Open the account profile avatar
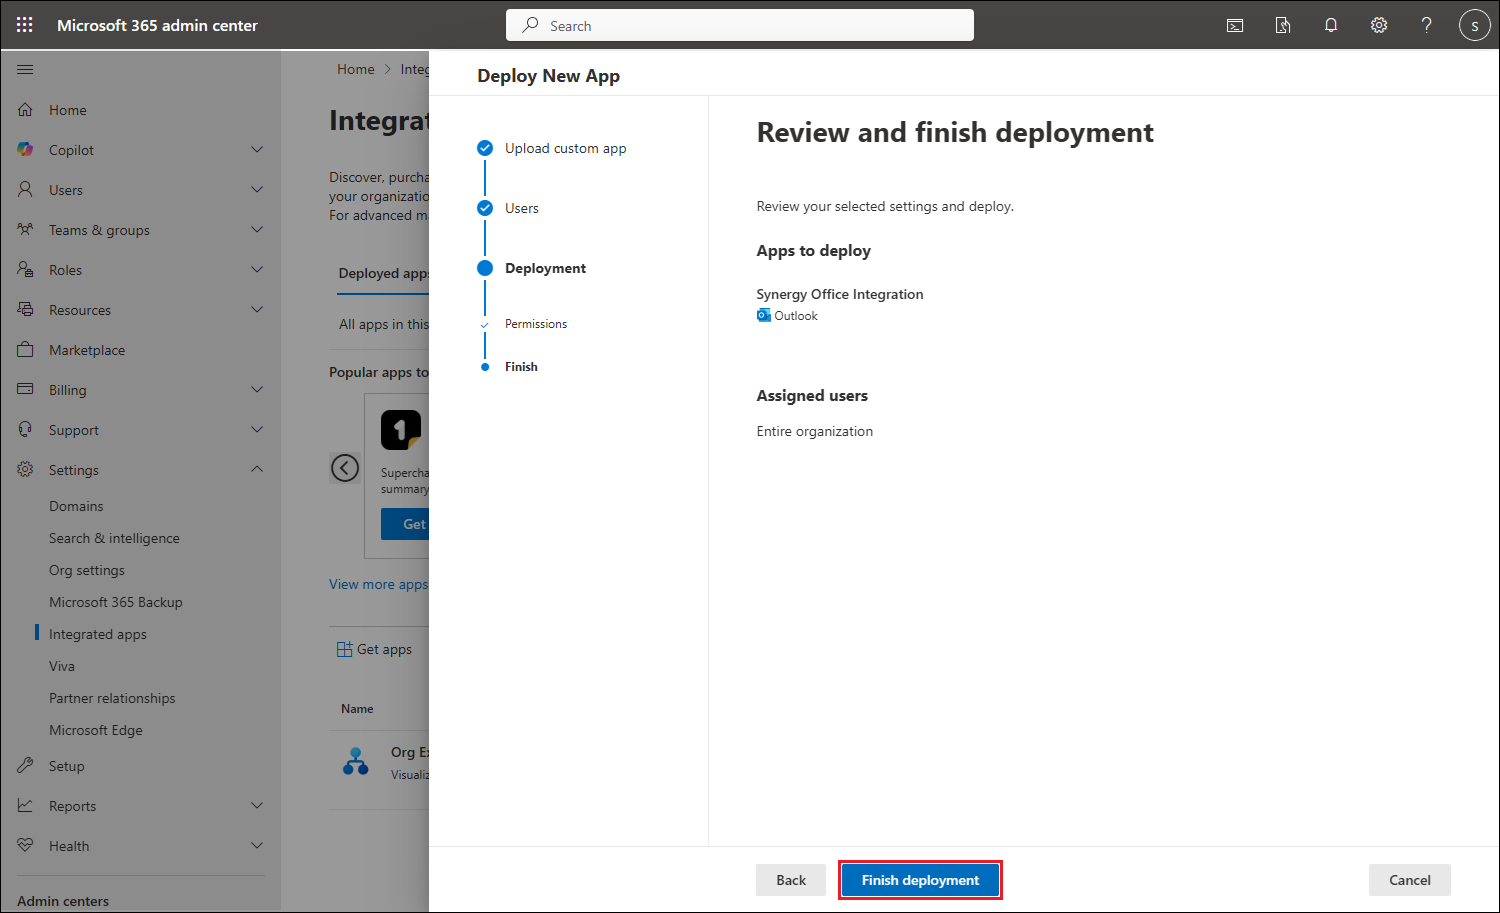The image size is (1500, 913). (1474, 25)
